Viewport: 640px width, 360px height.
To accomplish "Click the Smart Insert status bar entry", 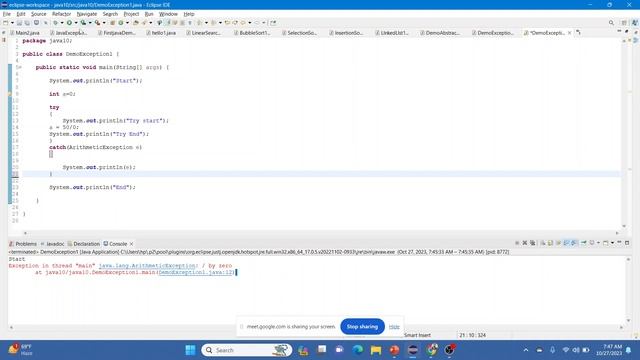I will [x=417, y=335].
